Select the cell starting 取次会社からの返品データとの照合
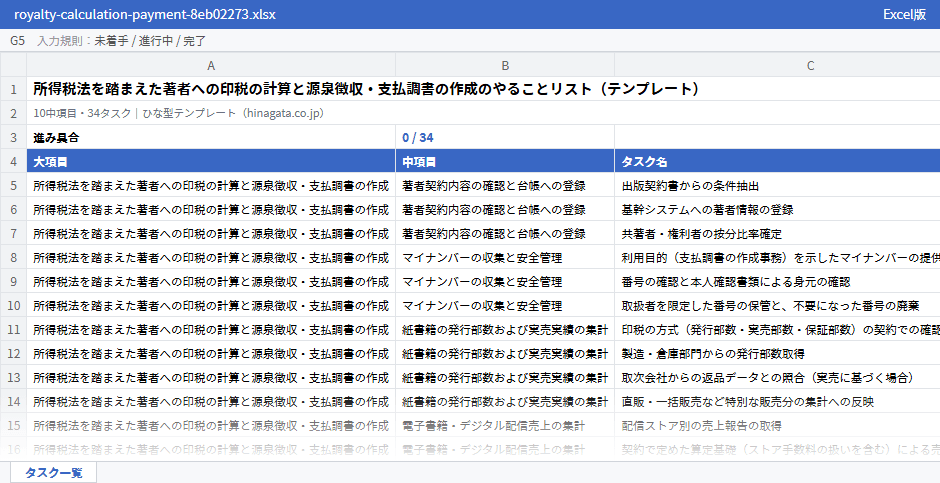The image size is (940, 483). pos(777,378)
